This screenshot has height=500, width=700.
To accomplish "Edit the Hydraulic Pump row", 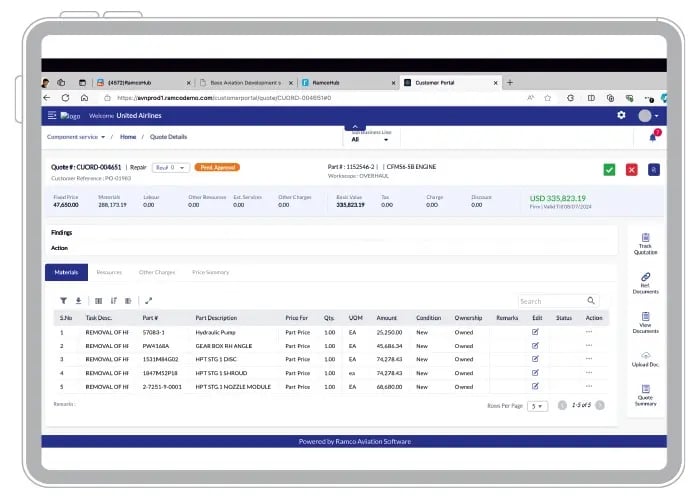I will pyautogui.click(x=535, y=332).
